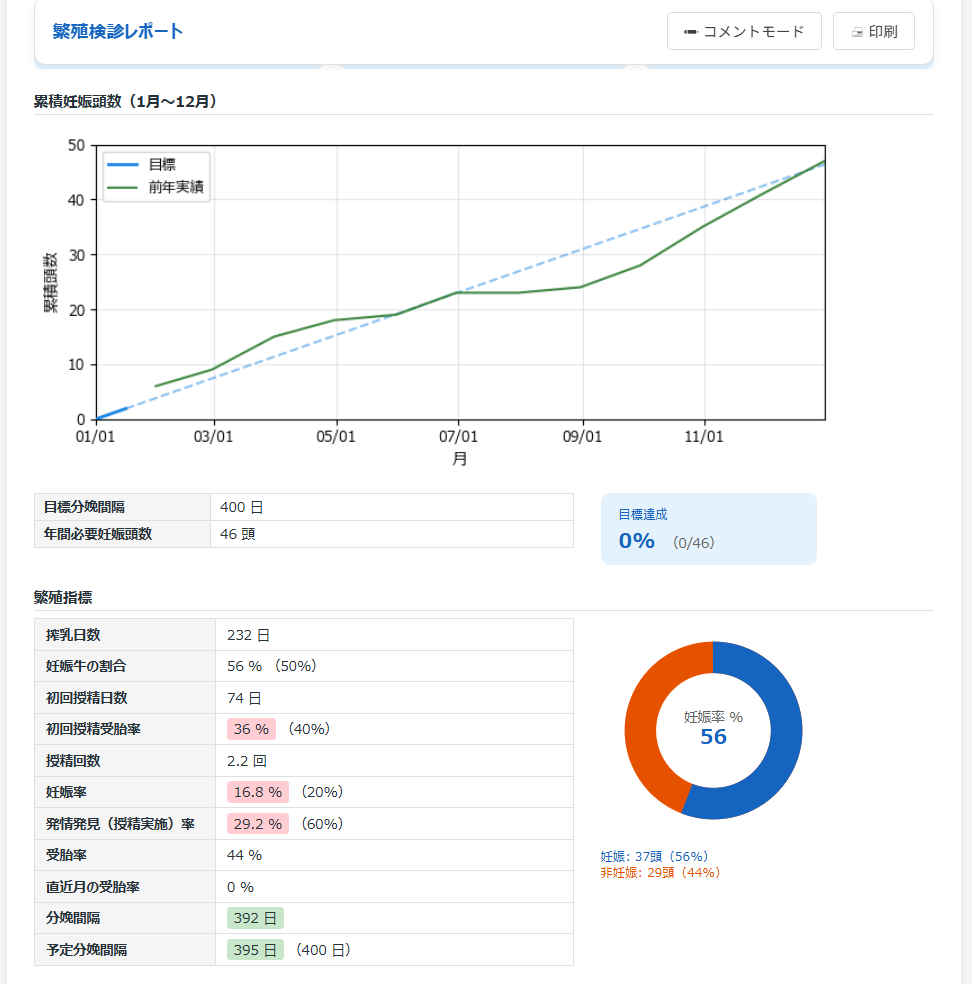The image size is (972, 984).
Task: Click the green 395 日 badge
Action: click(x=255, y=950)
